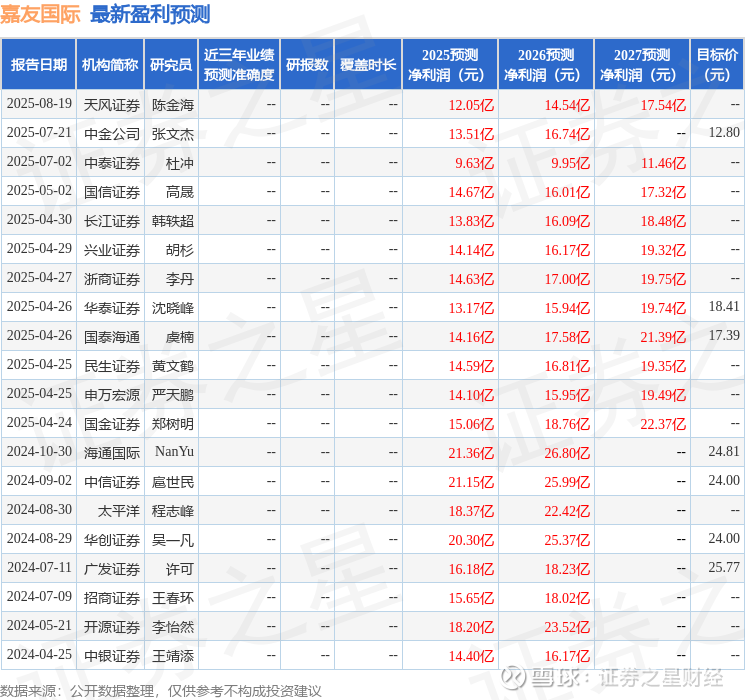Viewport: 745px width, 700px height.
Task: Click target price 25.77
Action: coord(724,567)
